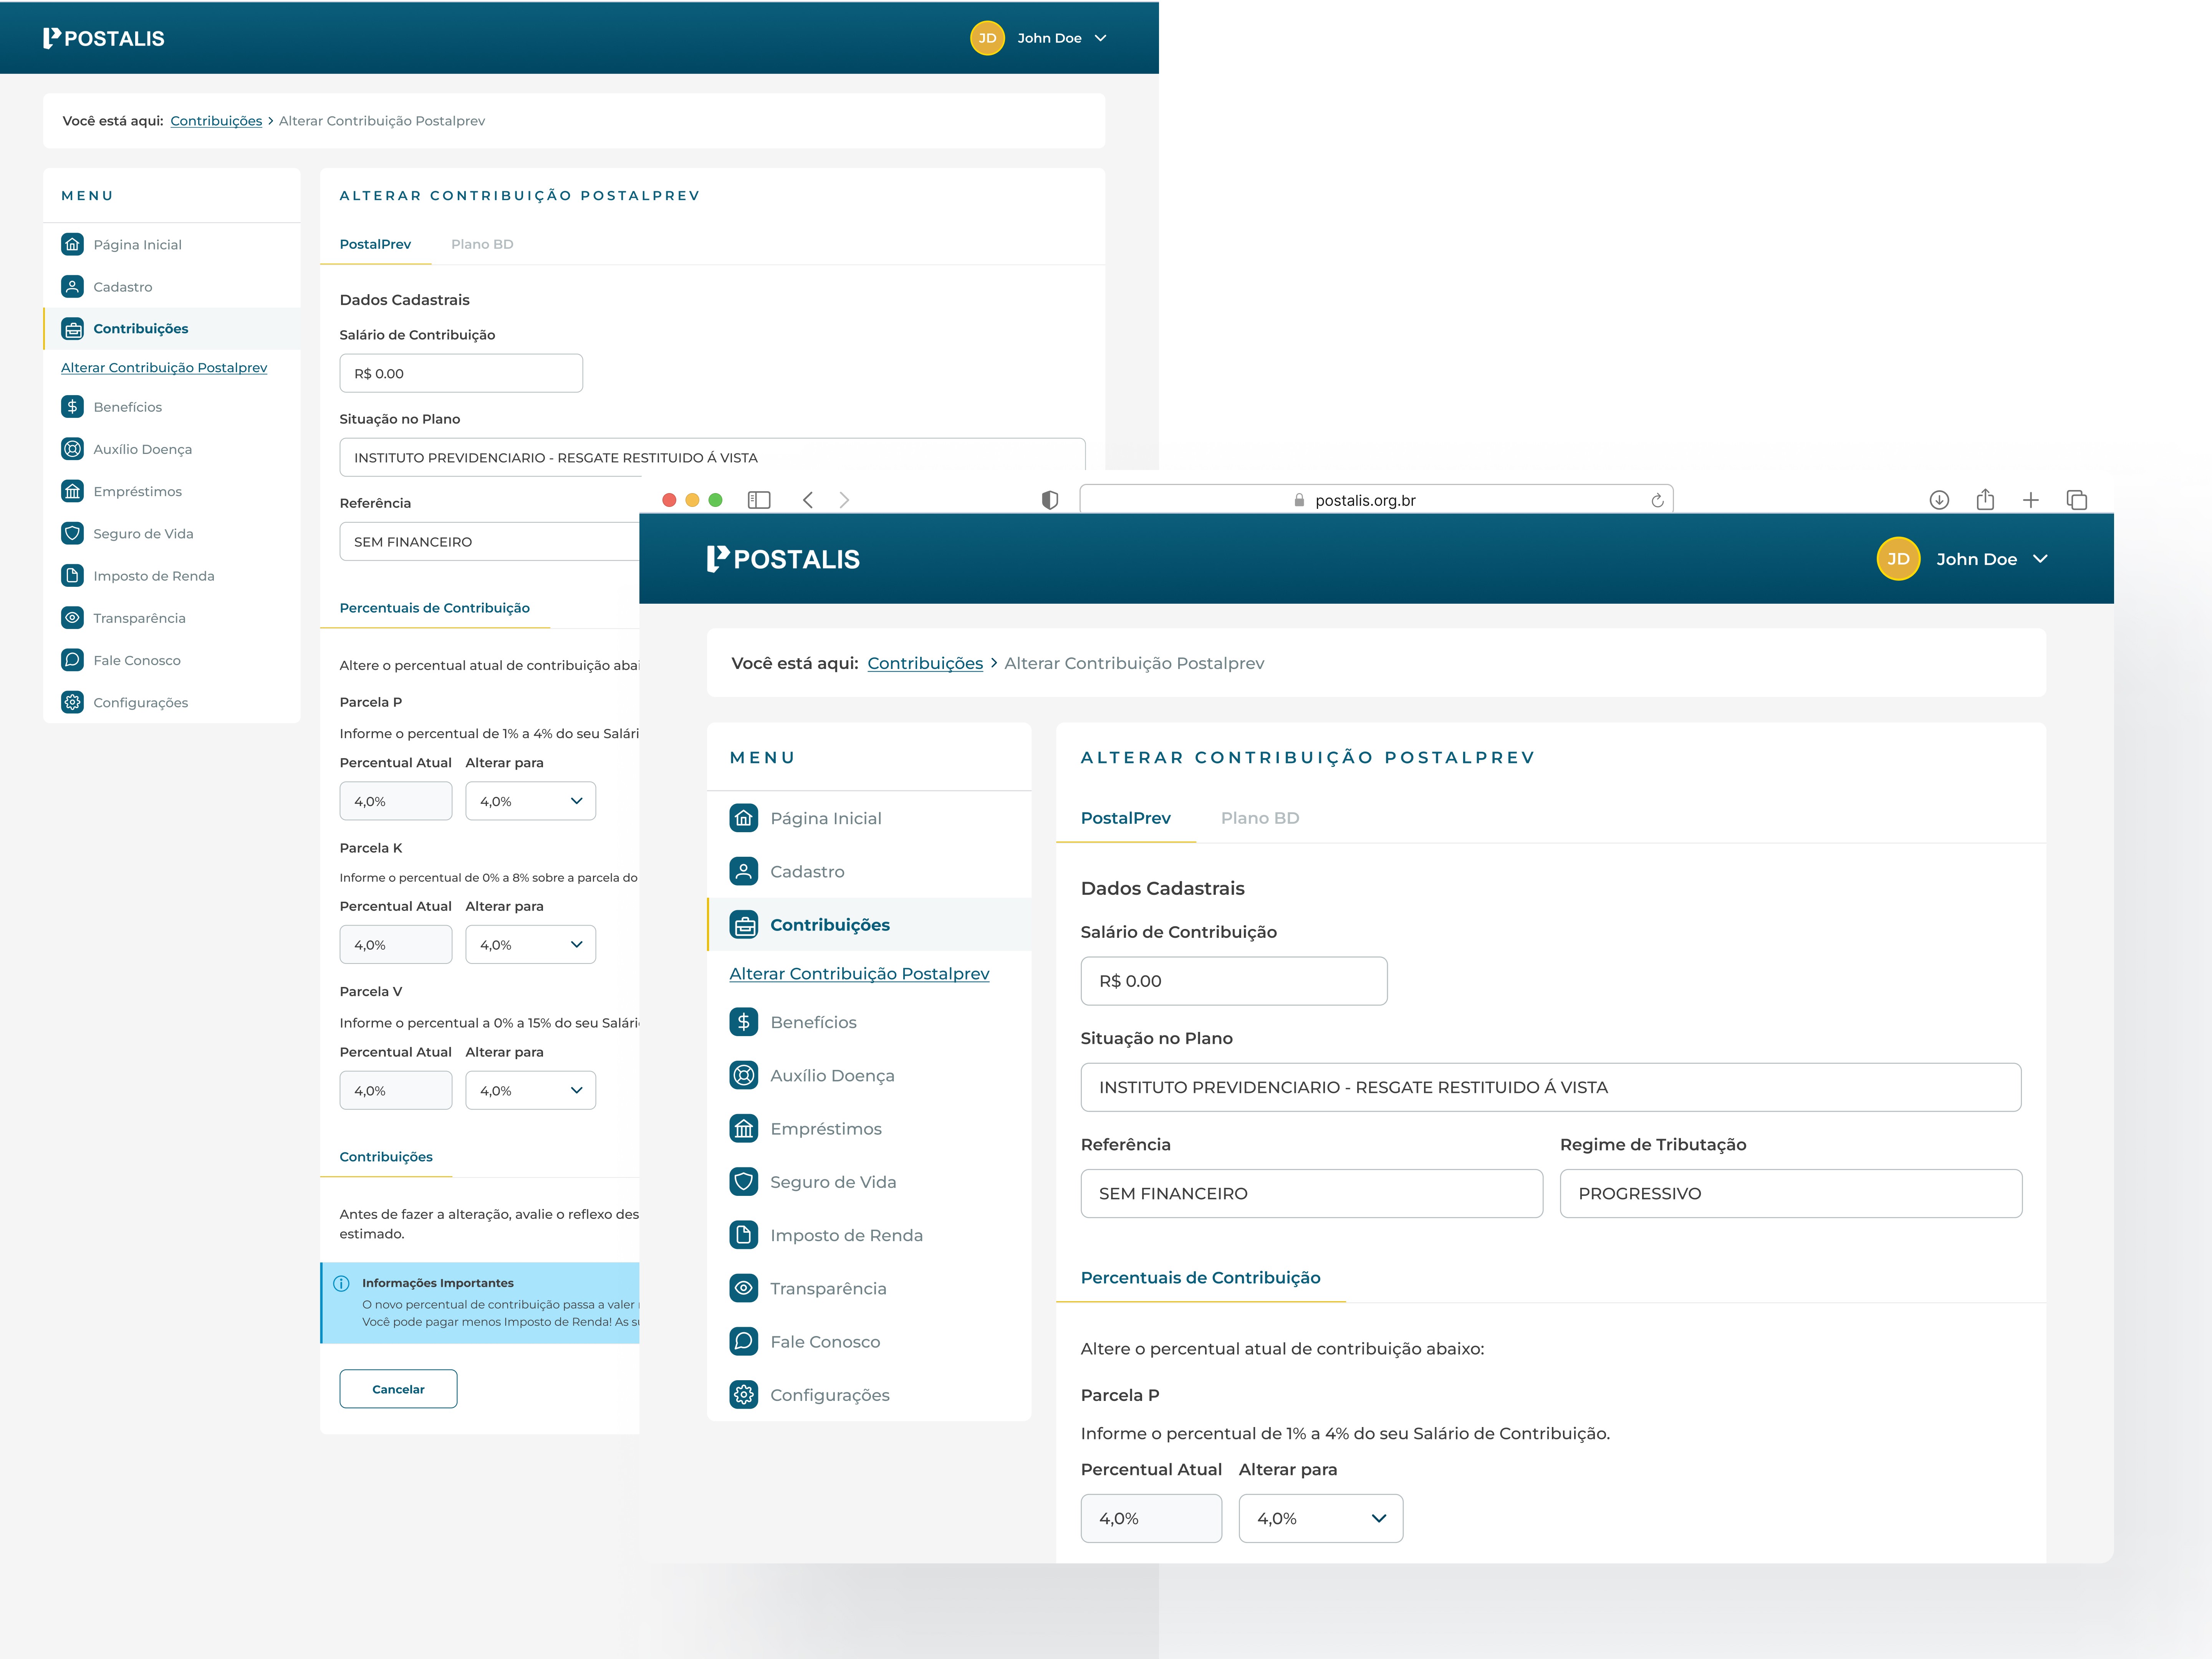Open new browser tab with plus icon

2030,500
